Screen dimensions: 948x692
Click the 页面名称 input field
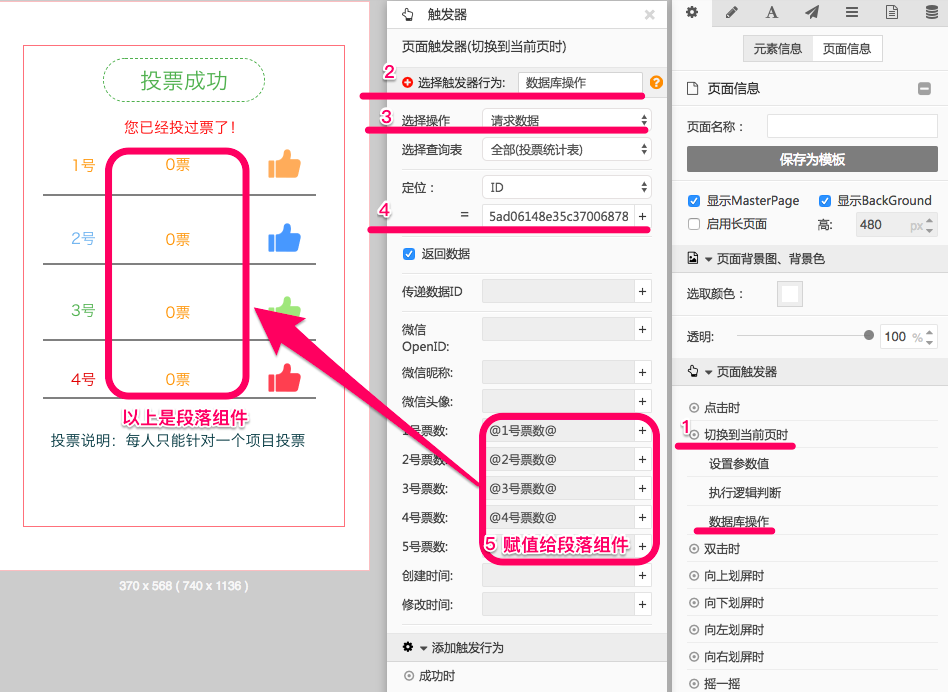[852, 126]
